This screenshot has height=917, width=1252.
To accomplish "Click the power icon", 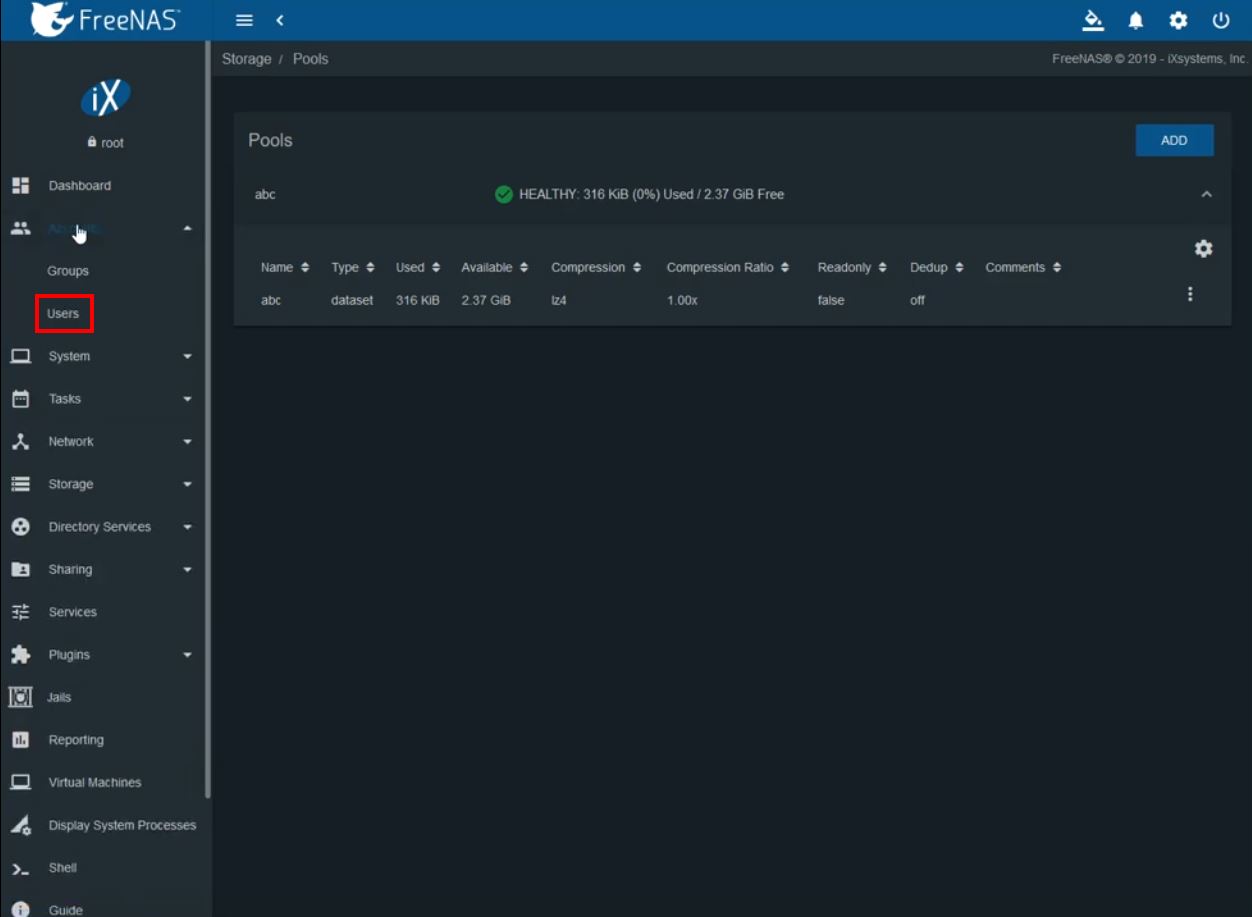I will 1220,20.
